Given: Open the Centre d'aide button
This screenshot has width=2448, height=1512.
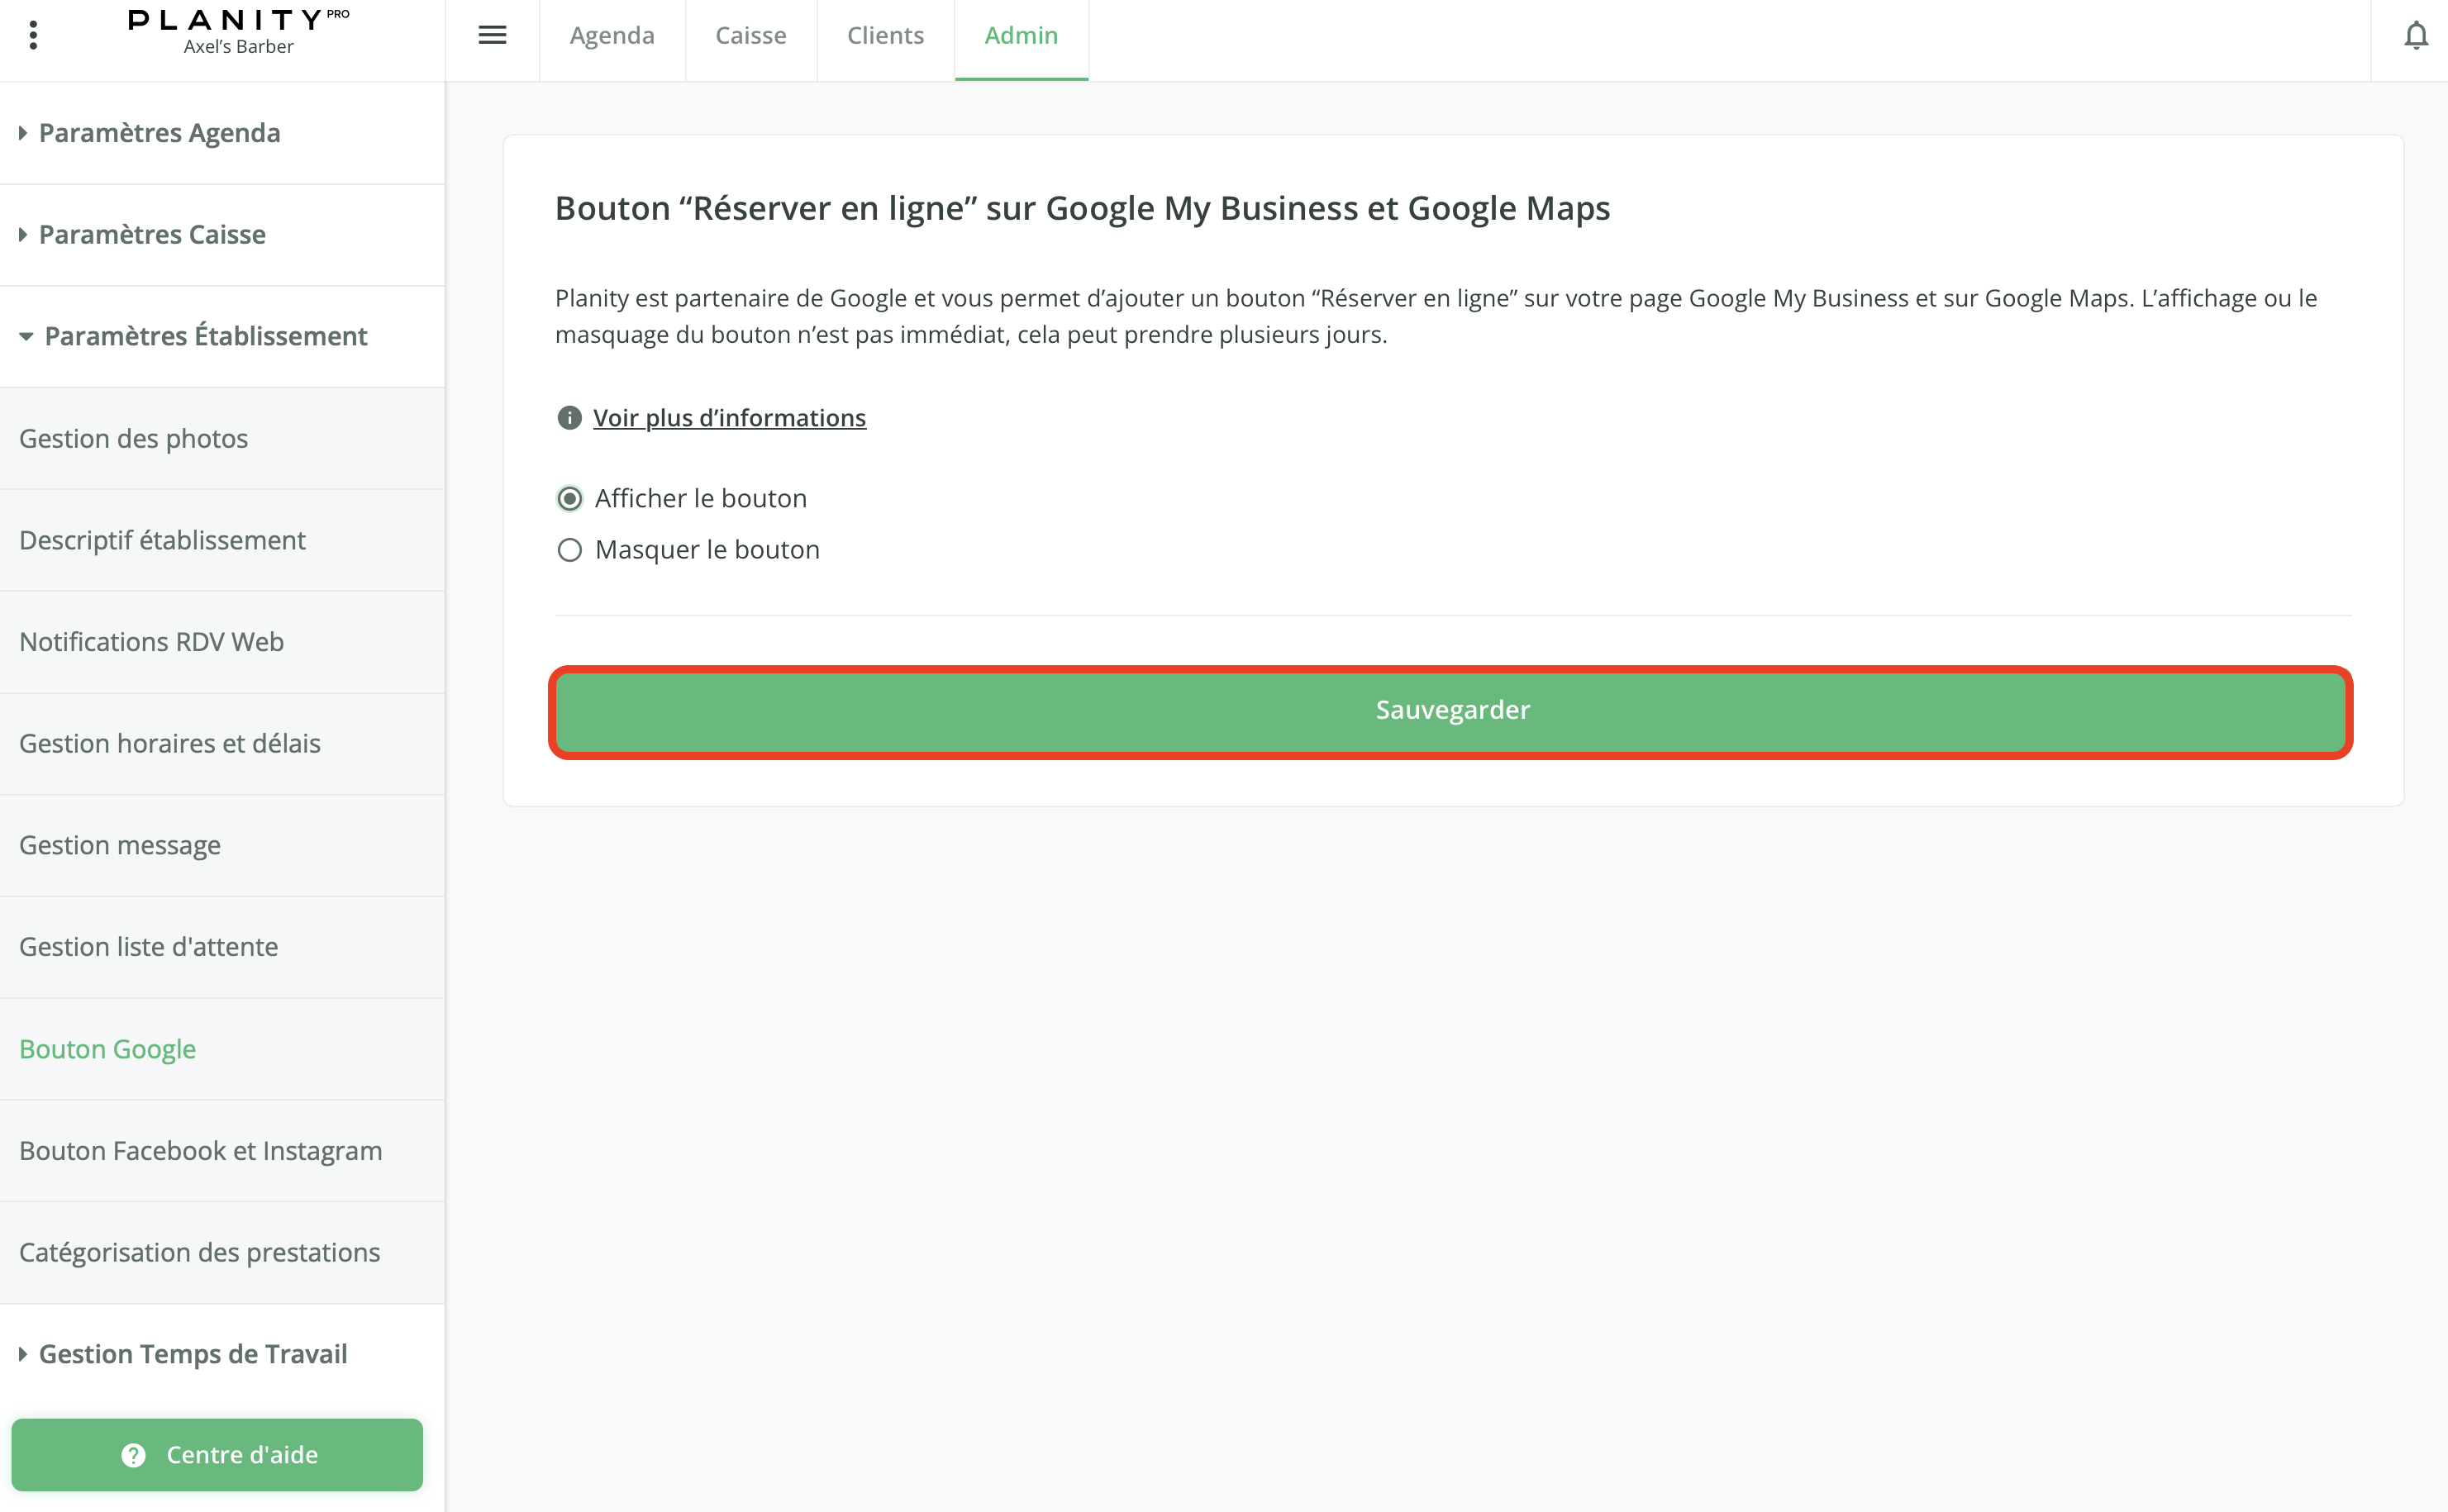Looking at the screenshot, I should (217, 1454).
